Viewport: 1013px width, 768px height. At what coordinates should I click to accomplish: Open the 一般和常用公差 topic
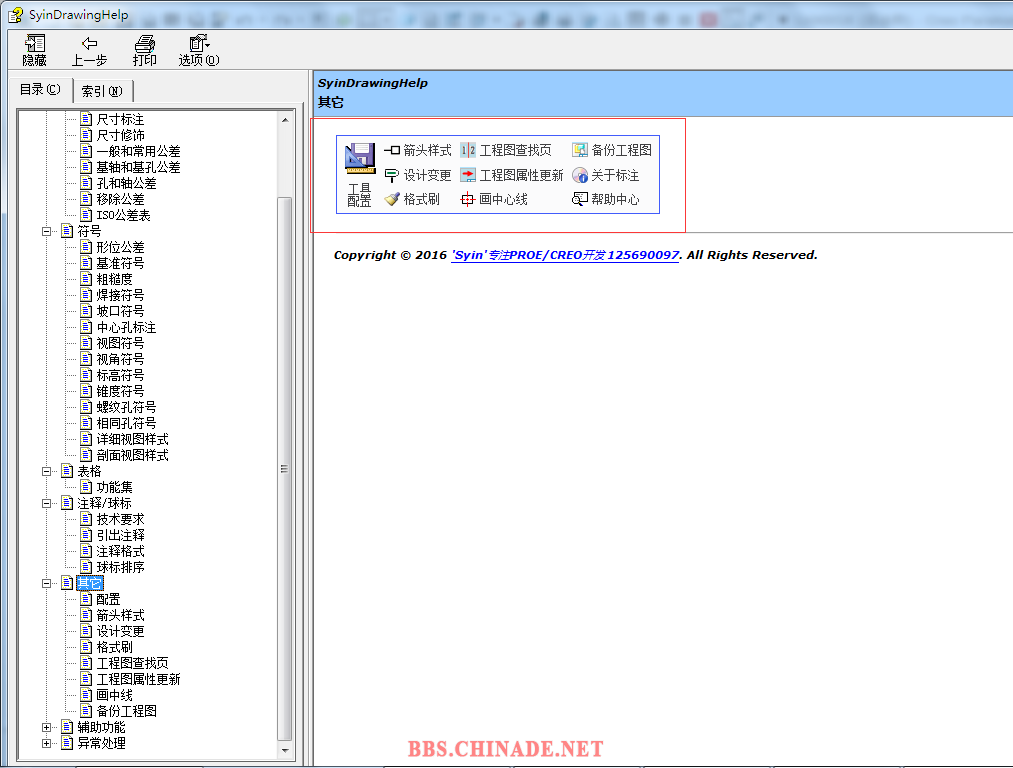pos(138,151)
